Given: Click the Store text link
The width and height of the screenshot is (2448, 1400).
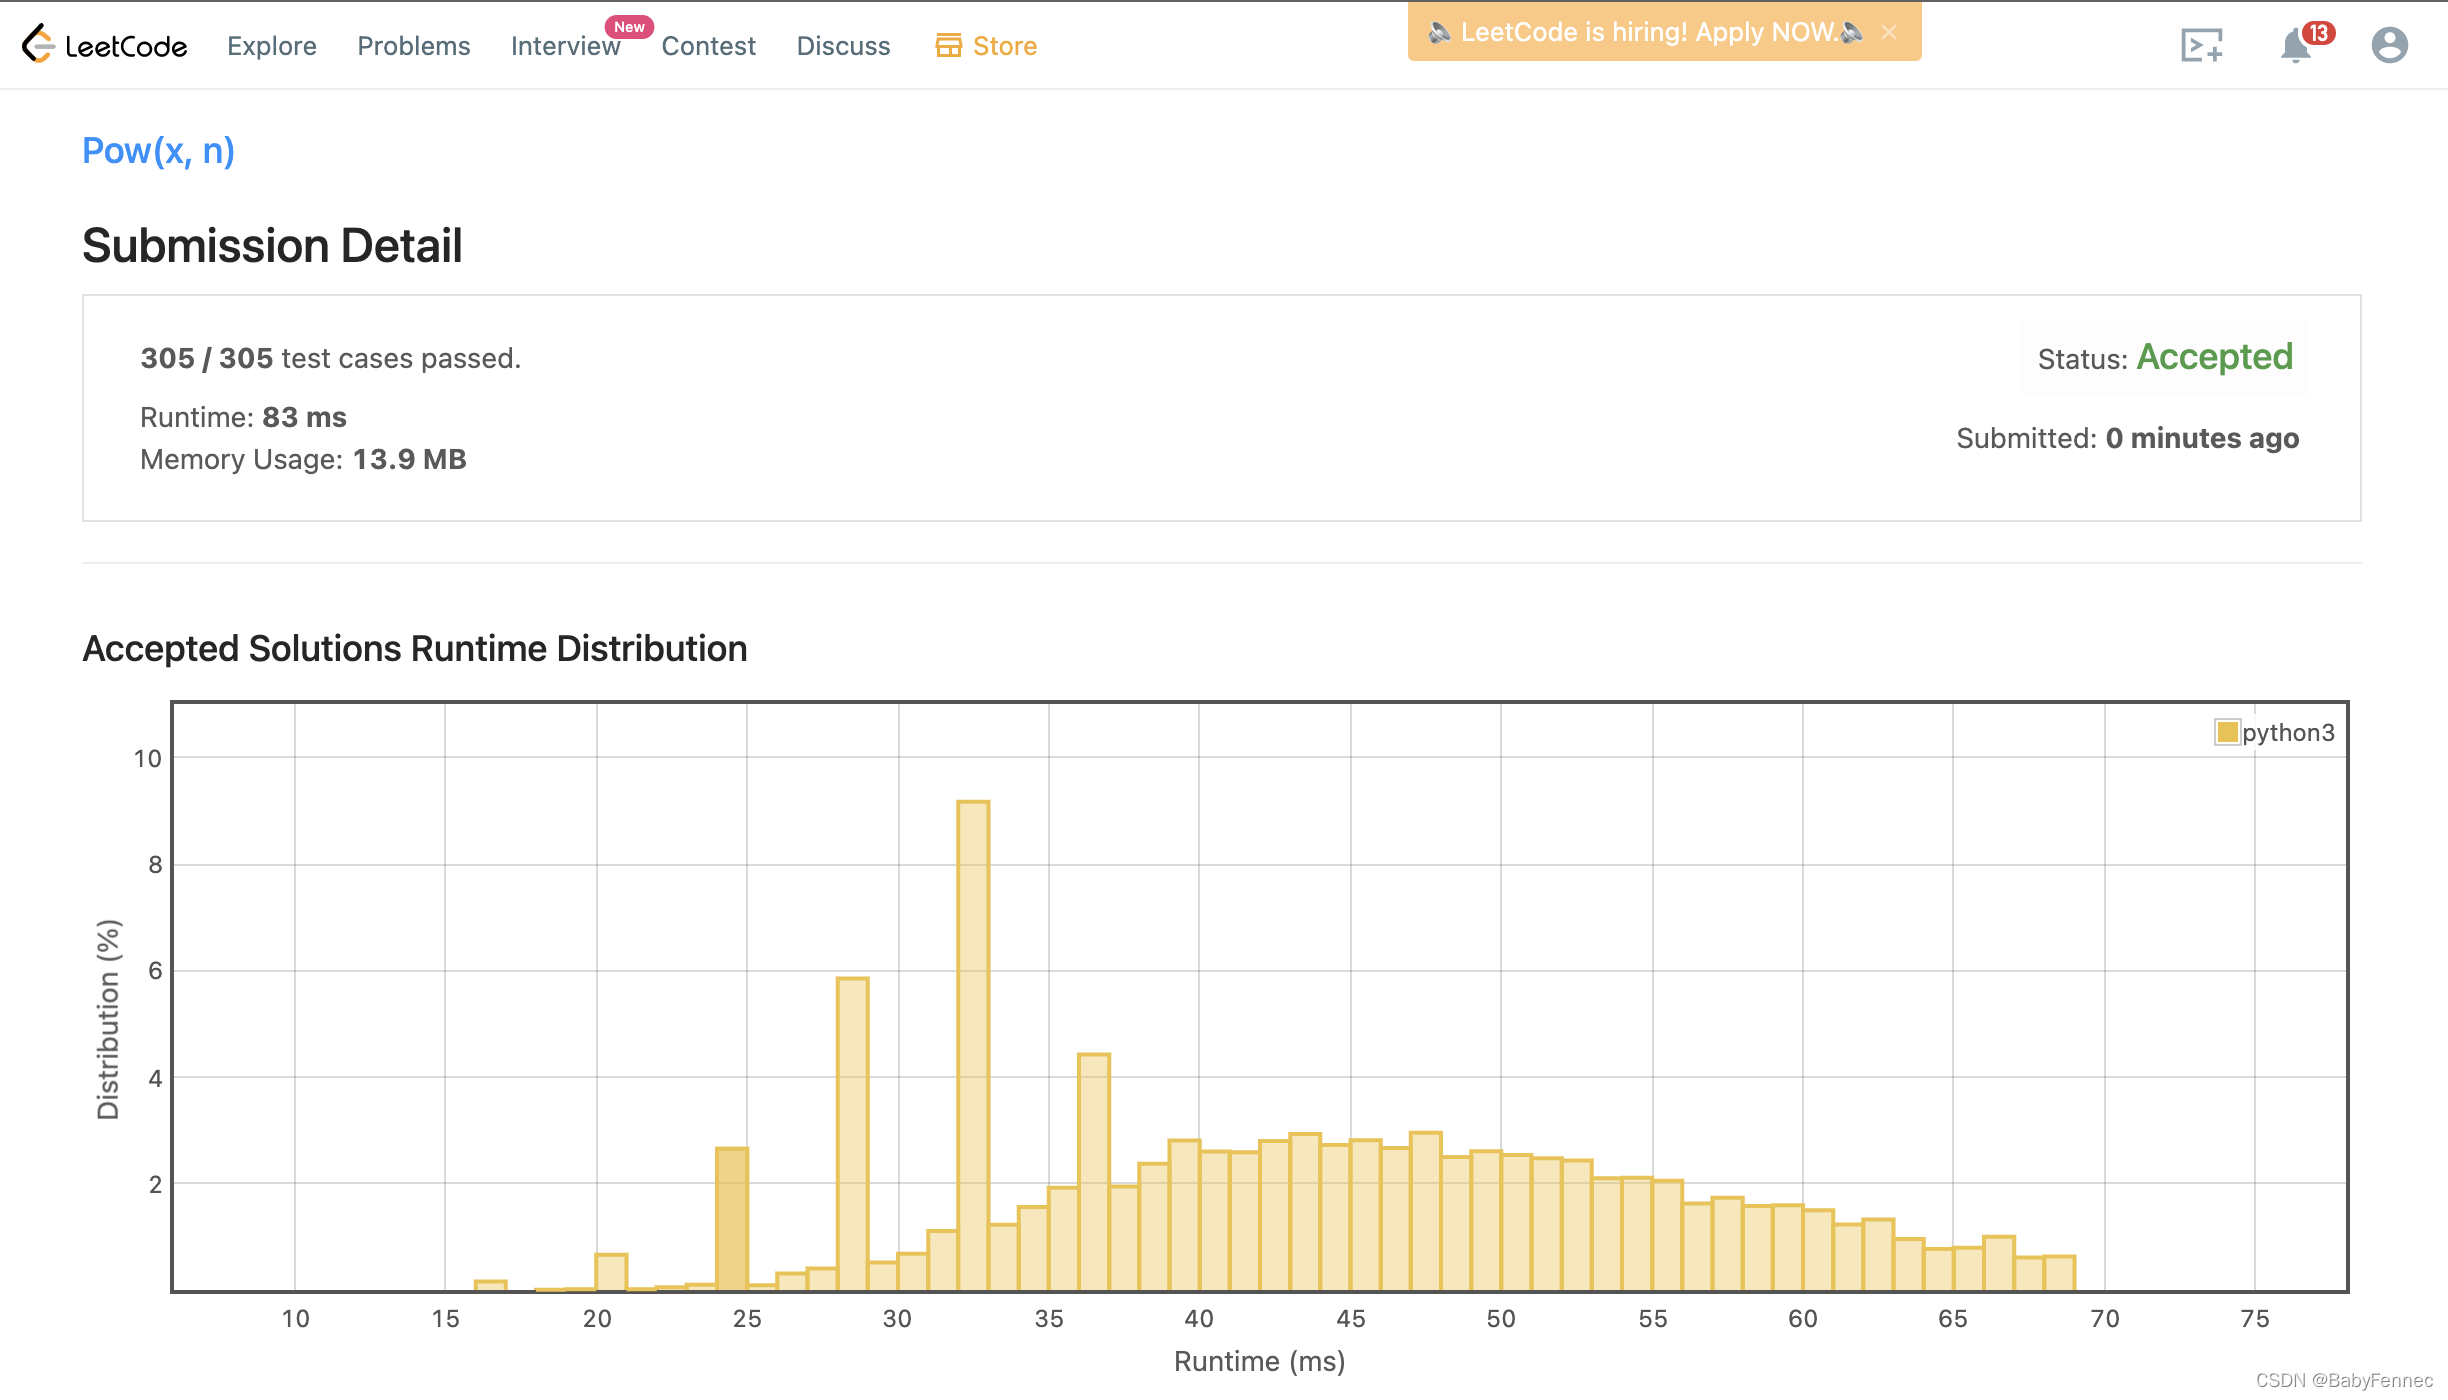Looking at the screenshot, I should (x=1004, y=46).
